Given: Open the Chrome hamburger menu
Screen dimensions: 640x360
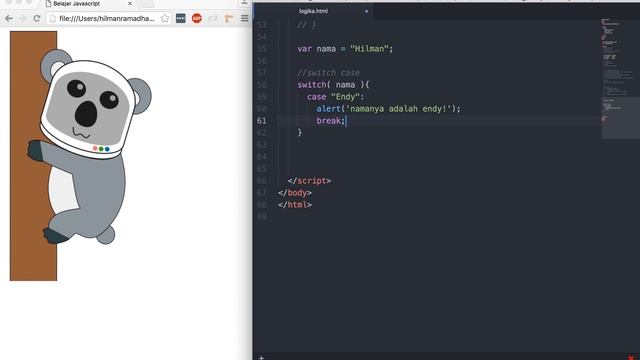Looking at the screenshot, I should point(244,18).
